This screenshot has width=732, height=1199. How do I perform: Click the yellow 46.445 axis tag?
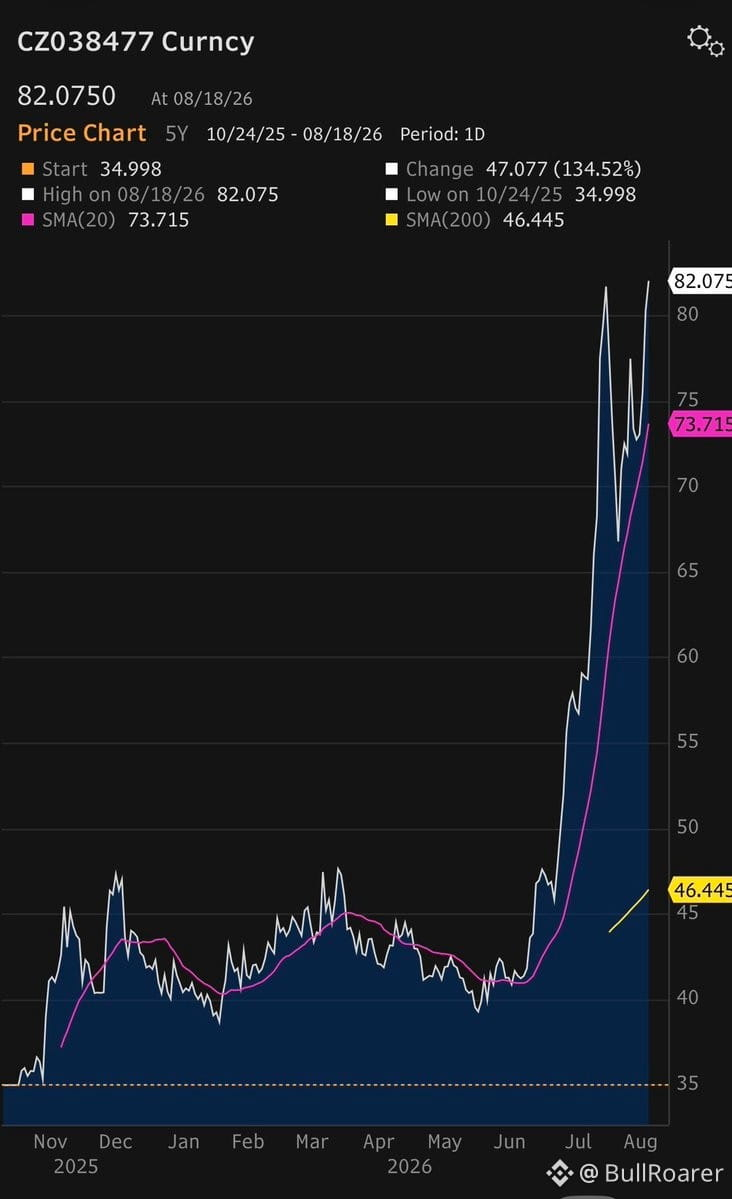[x=701, y=890]
